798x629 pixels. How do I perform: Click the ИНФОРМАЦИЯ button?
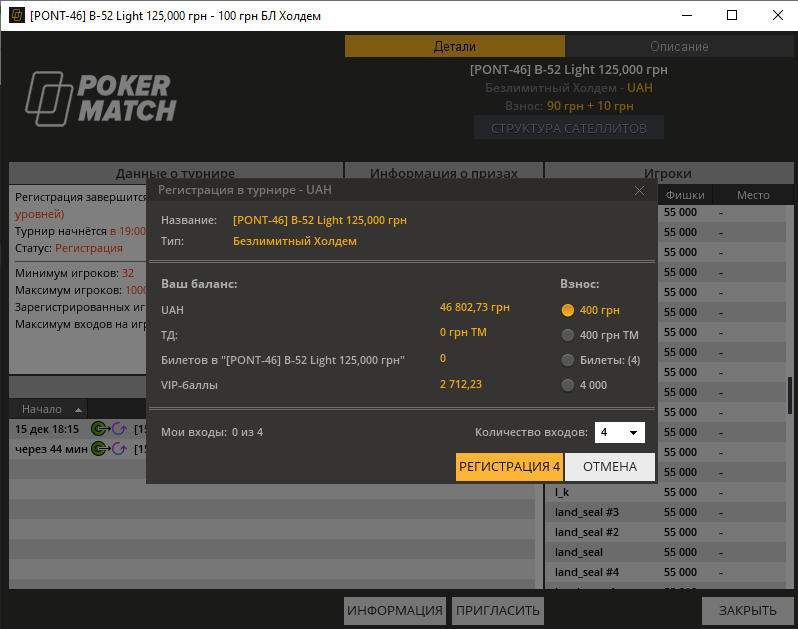tap(395, 611)
